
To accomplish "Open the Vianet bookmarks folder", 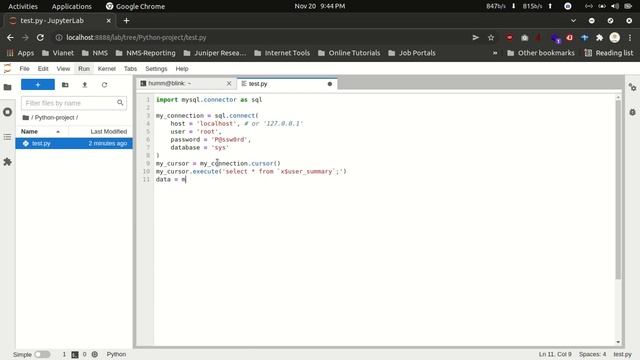I will [x=58, y=53].
